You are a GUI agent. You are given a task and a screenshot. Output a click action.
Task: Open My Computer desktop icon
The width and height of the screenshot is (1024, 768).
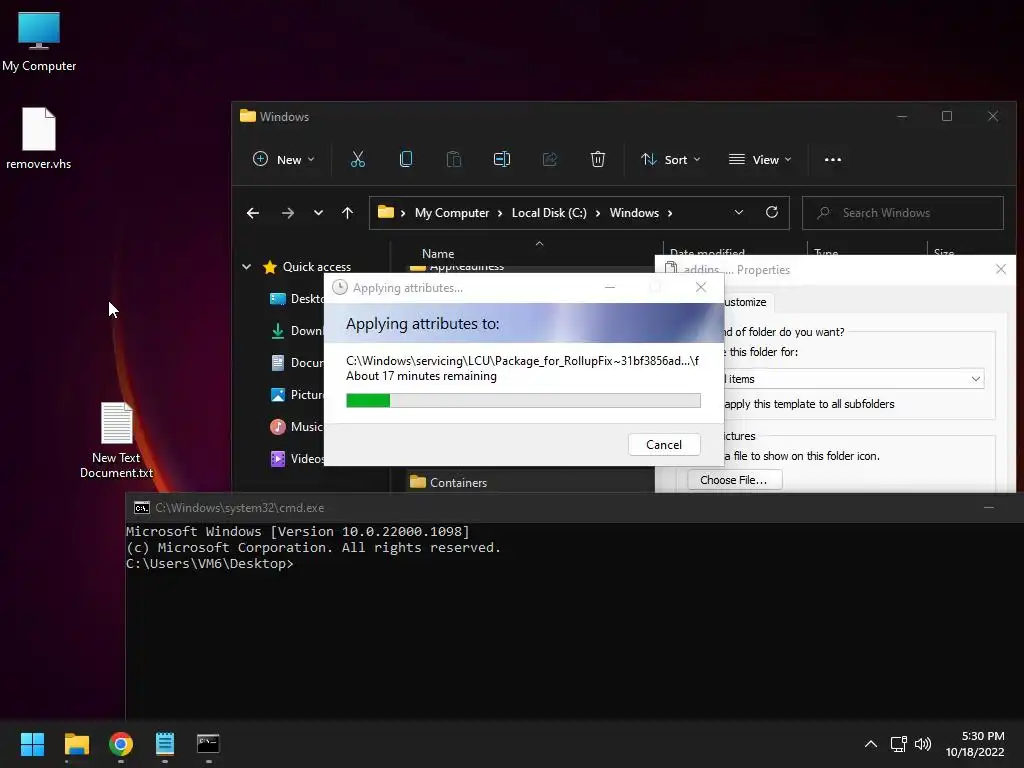coord(39,40)
